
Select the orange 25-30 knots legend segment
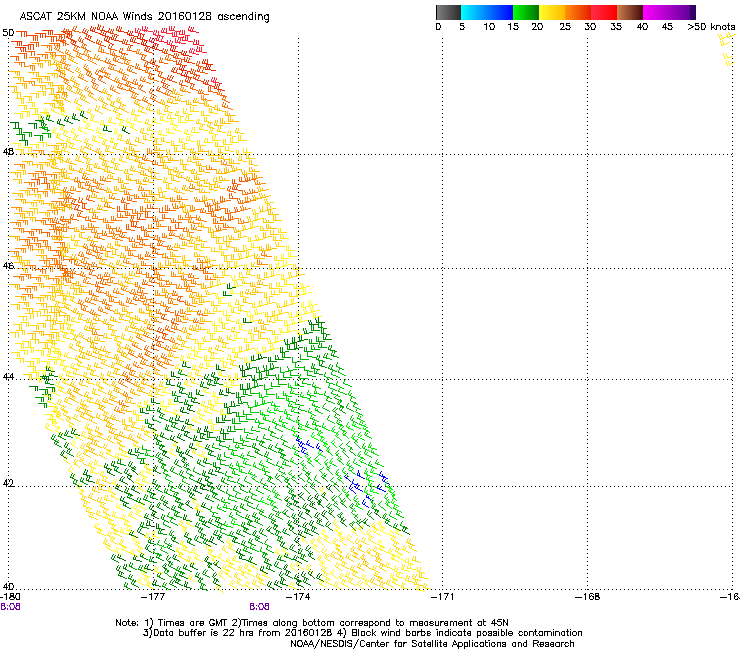[x=578, y=12]
